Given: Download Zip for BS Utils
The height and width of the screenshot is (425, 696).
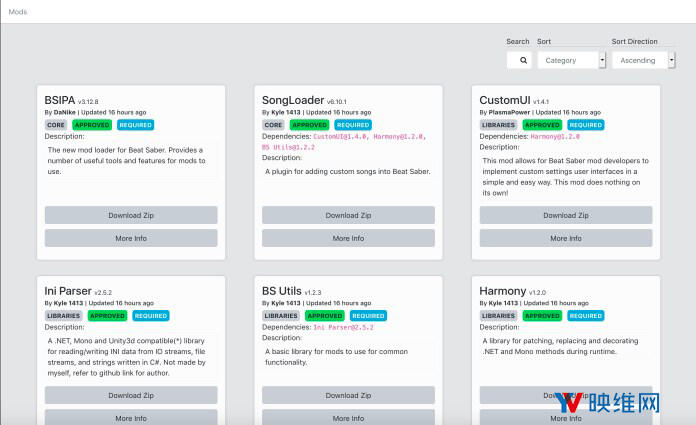Looking at the screenshot, I should [x=348, y=395].
